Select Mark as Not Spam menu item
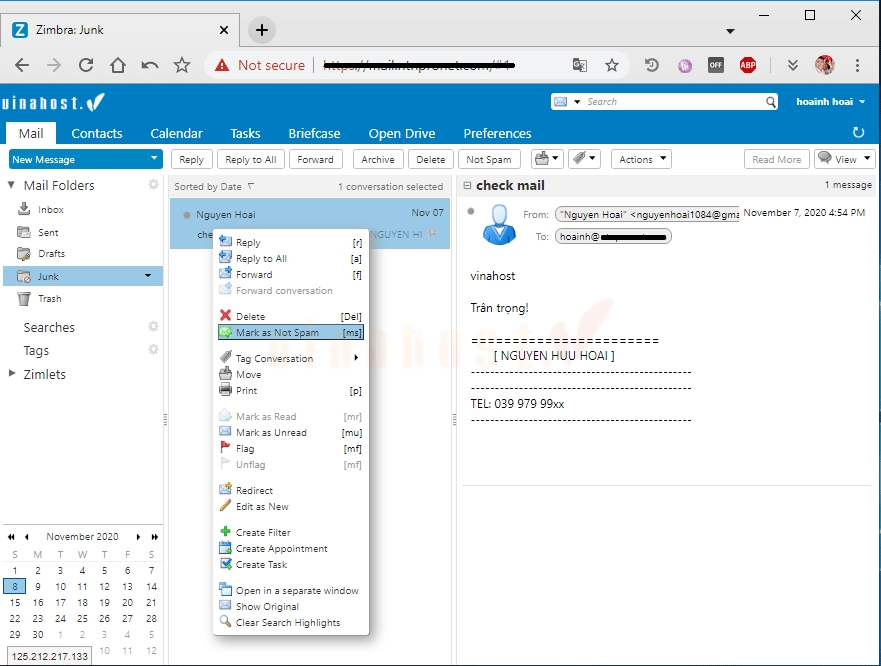 [290, 332]
